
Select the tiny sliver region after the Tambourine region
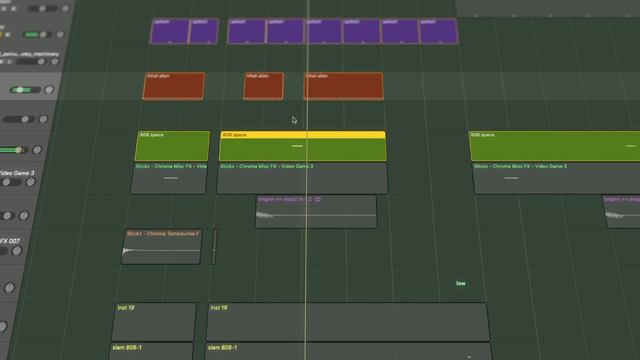click(214, 247)
